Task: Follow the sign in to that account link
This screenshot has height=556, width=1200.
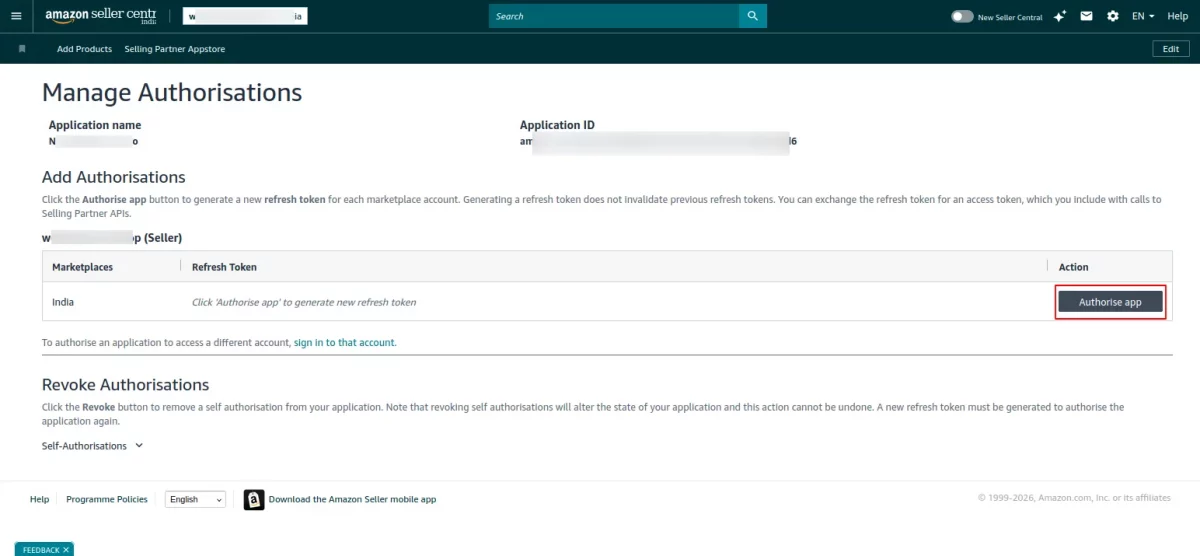Action: (344, 342)
